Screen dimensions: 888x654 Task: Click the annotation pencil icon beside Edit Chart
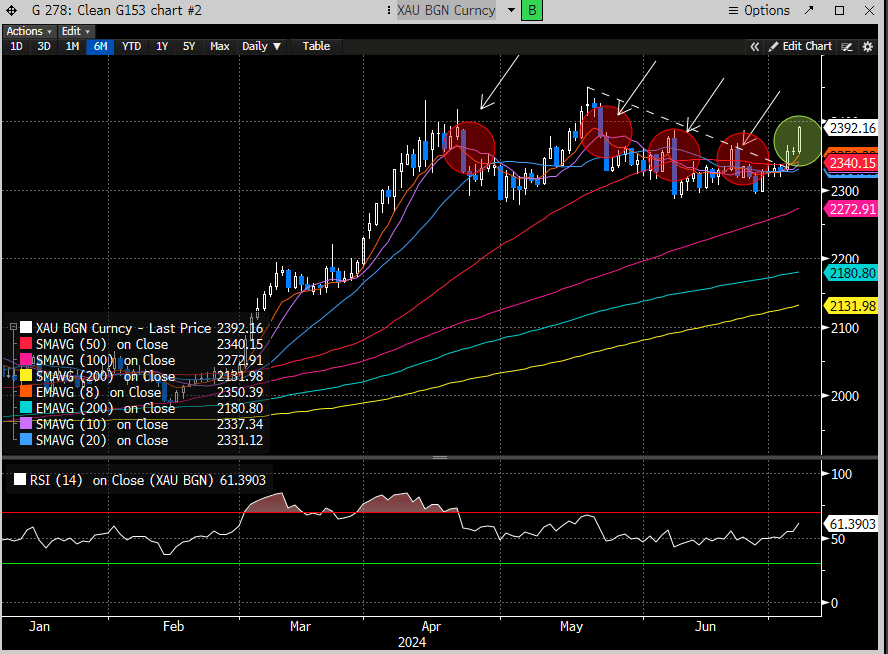pos(846,46)
